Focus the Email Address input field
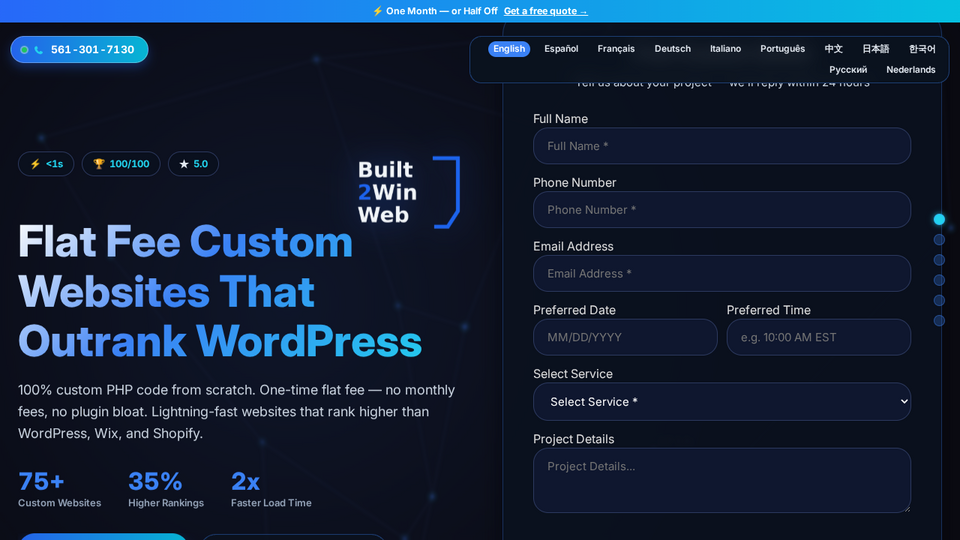The width and height of the screenshot is (960, 540). point(722,273)
